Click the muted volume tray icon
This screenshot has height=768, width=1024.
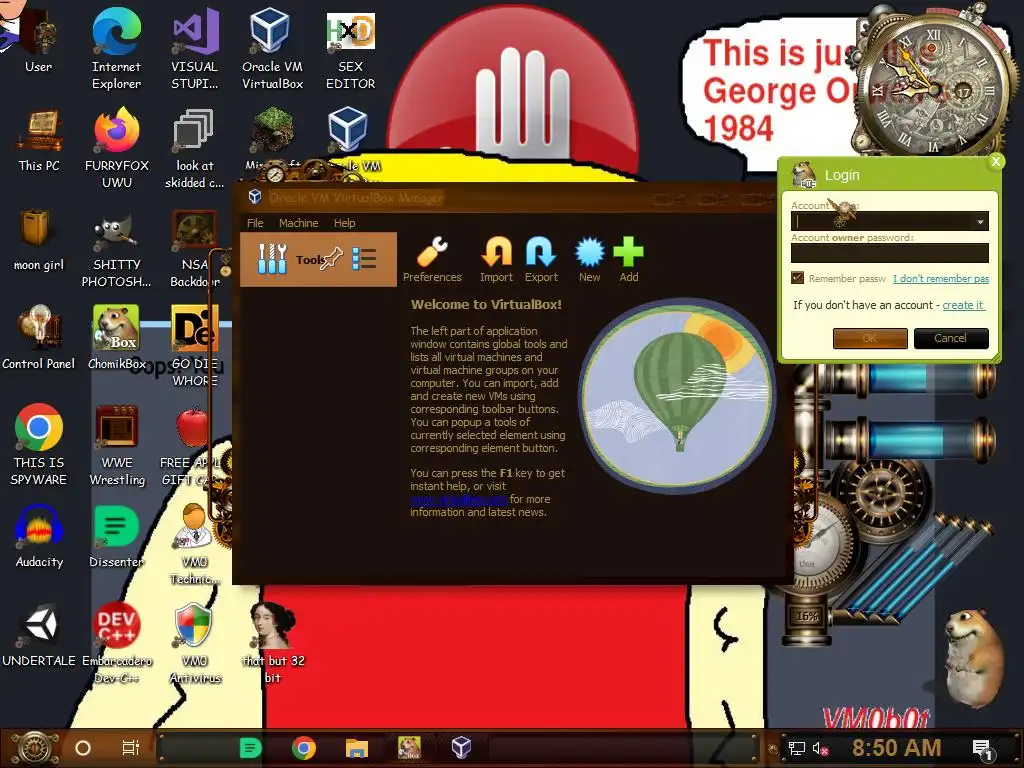pyautogui.click(x=820, y=748)
